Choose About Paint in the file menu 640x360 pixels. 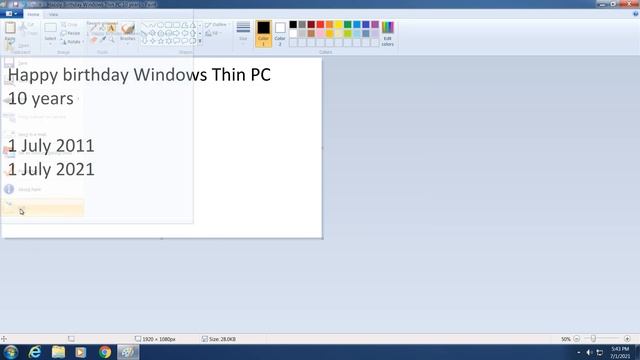(42, 189)
